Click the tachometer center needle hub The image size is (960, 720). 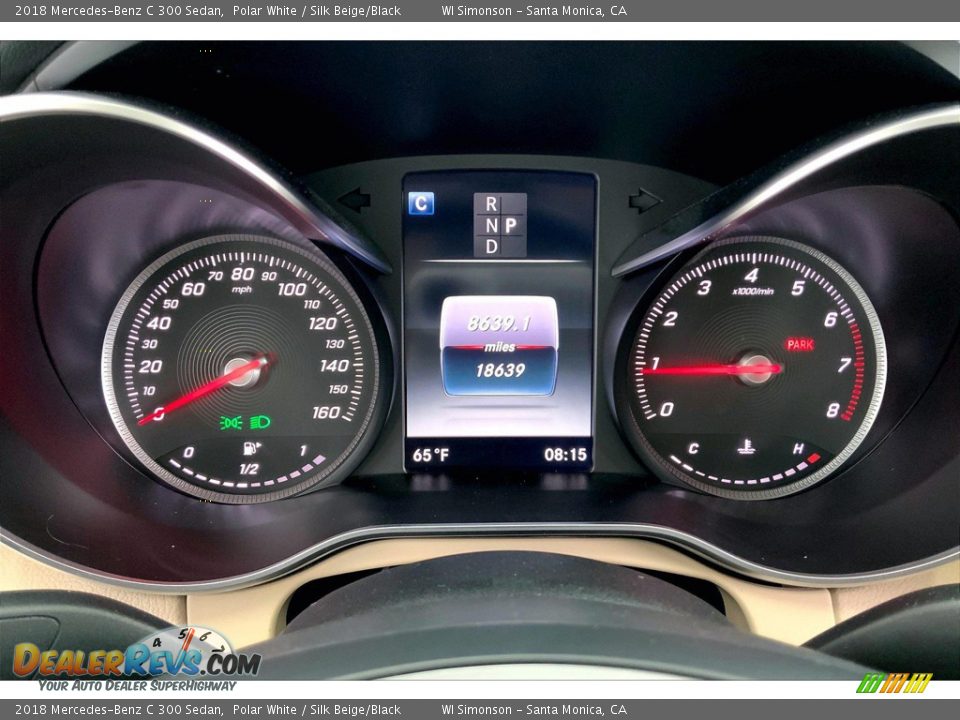[757, 369]
